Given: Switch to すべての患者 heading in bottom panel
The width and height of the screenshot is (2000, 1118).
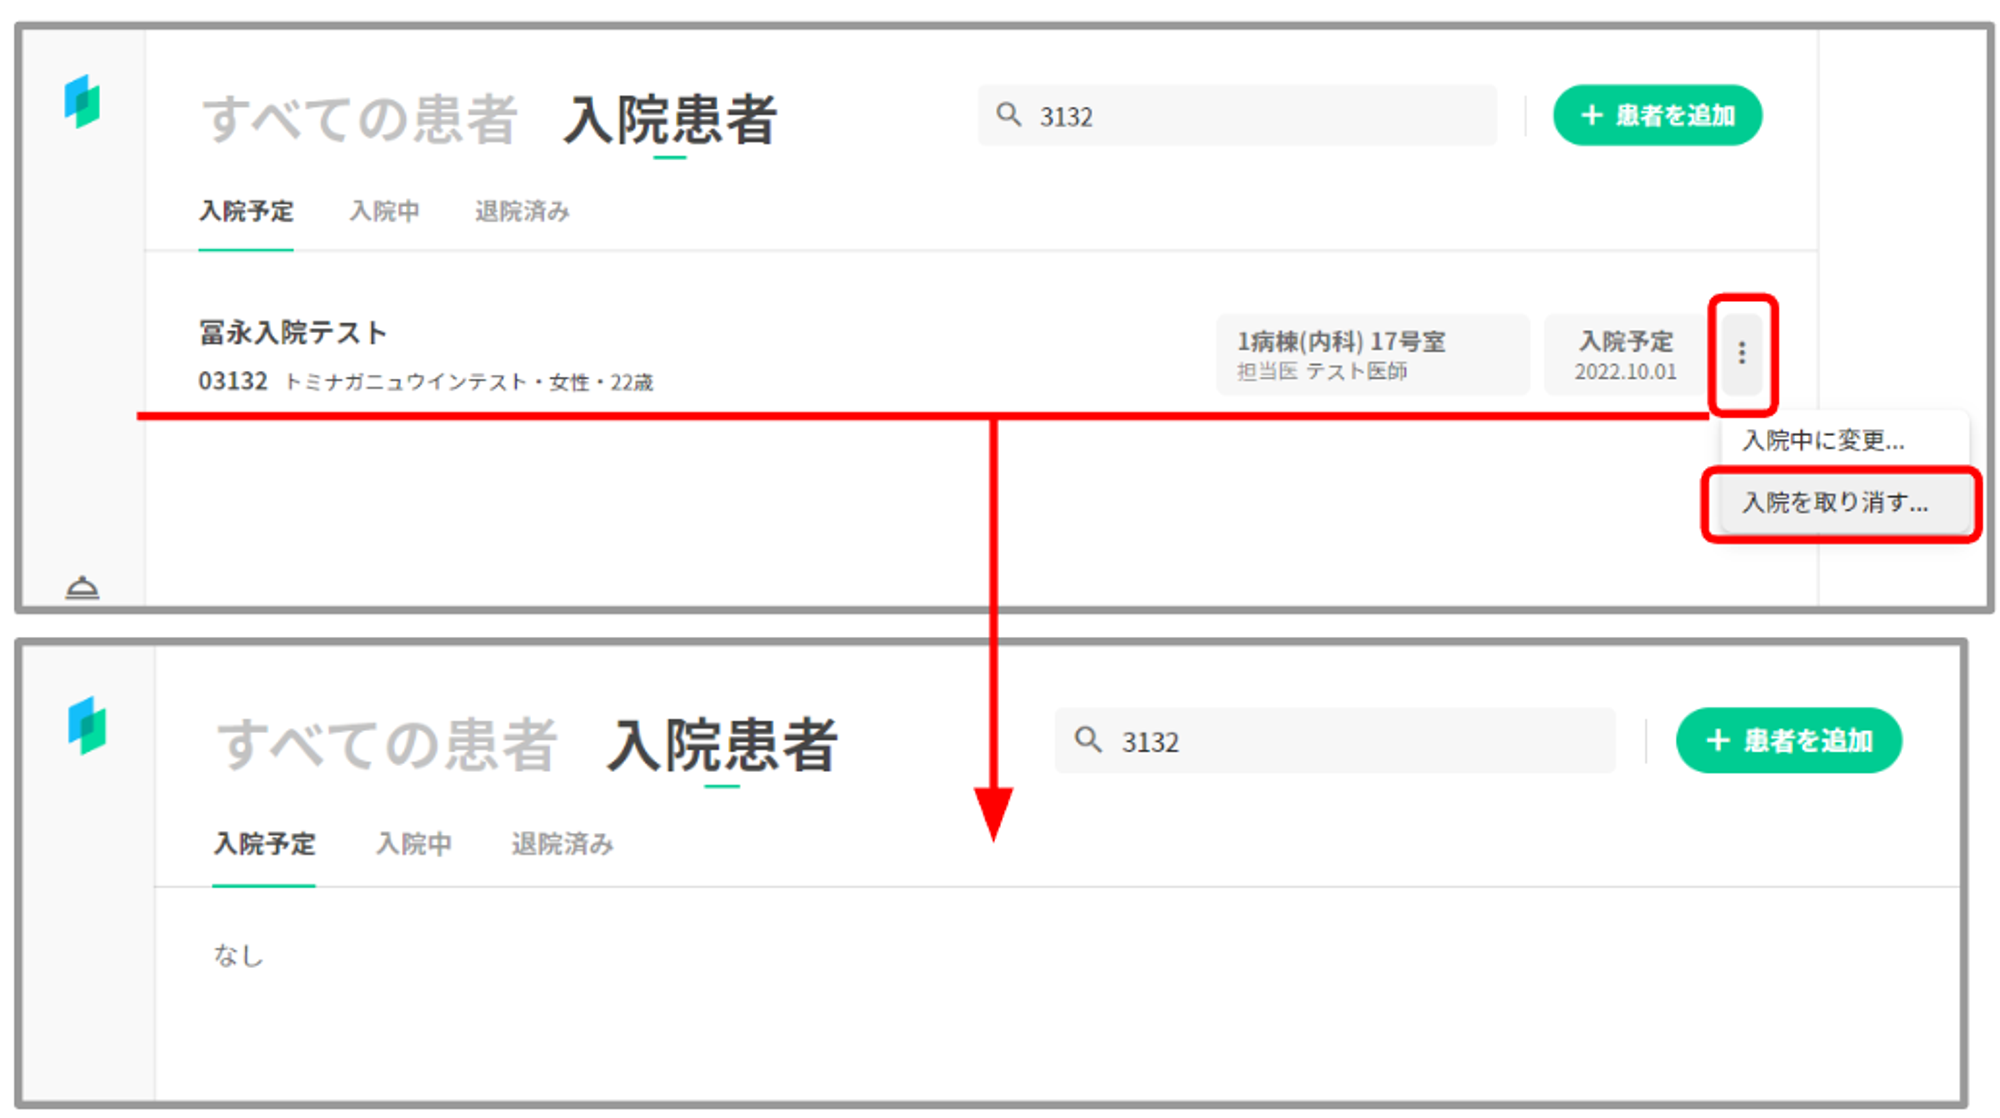Looking at the screenshot, I should [386, 745].
